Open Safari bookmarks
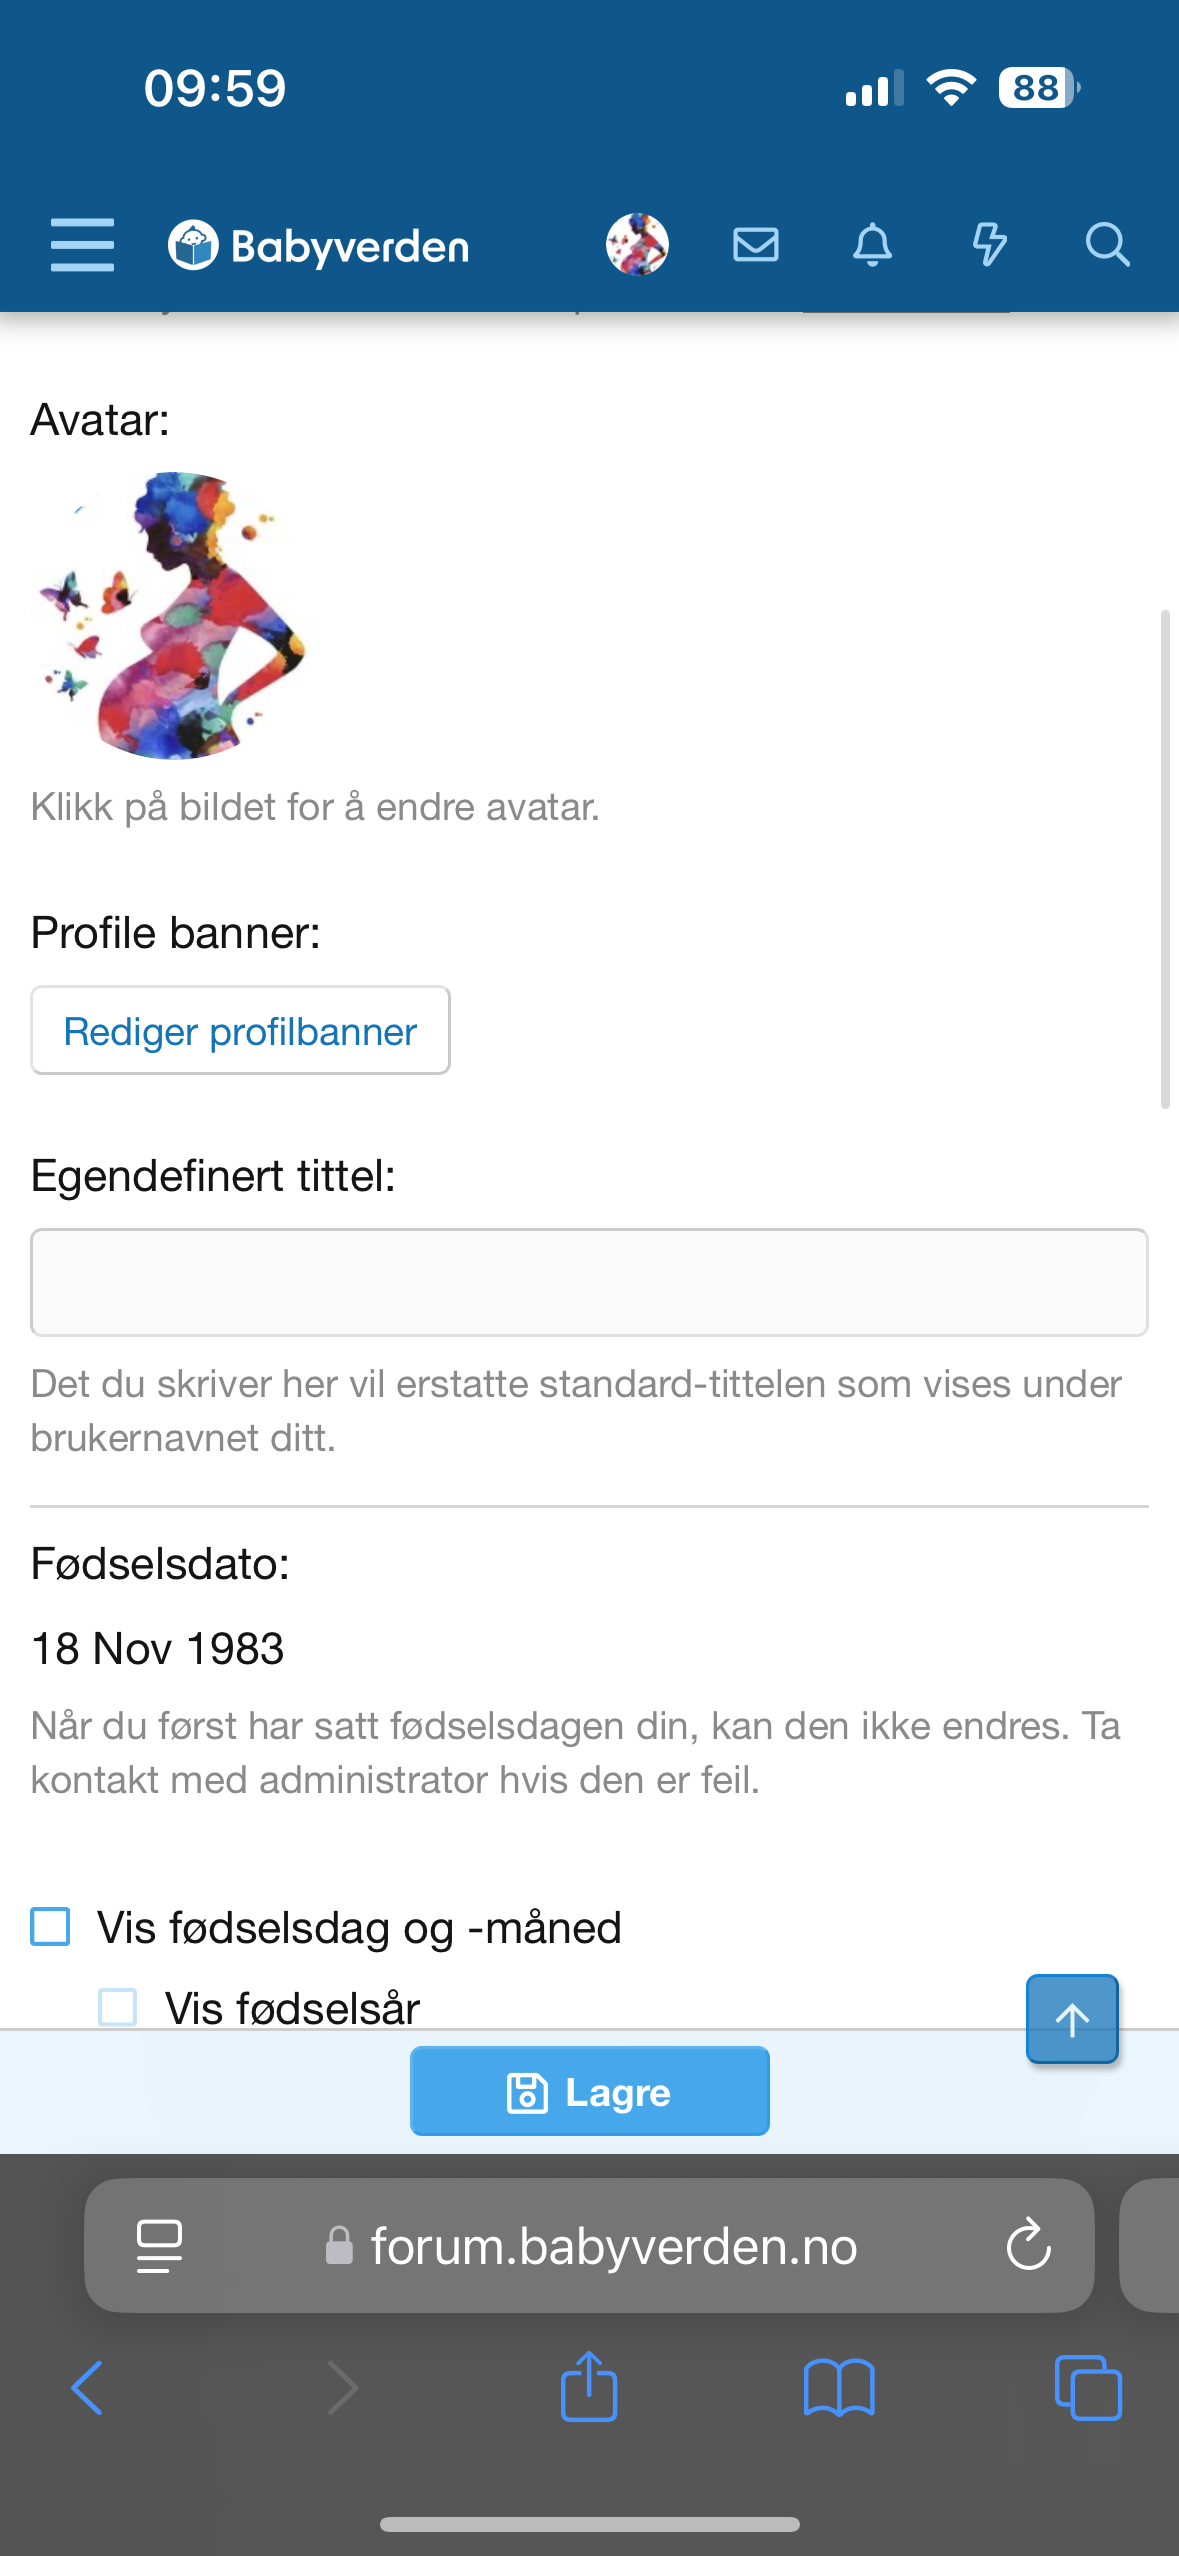Image resolution: width=1179 pixels, height=2556 pixels. pos(838,2388)
